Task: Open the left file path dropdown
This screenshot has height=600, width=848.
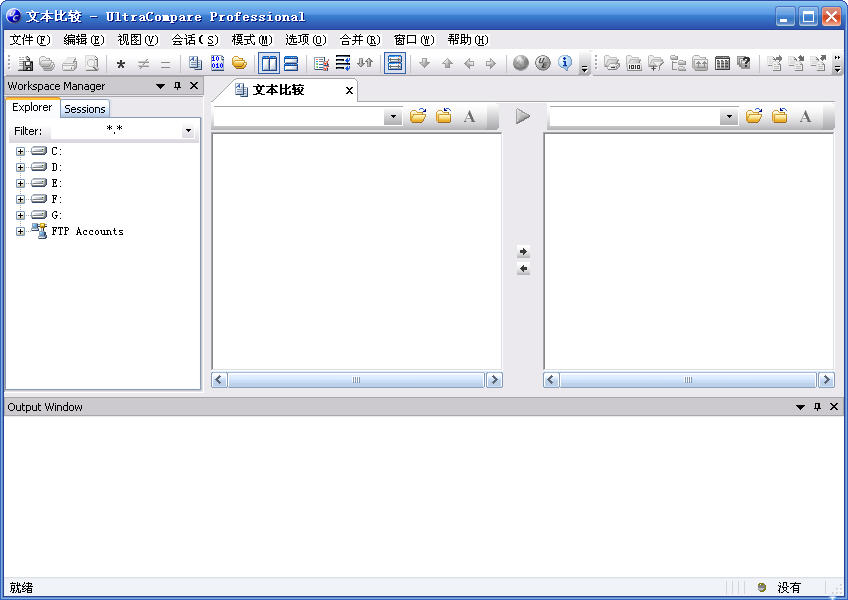Action: 392,118
